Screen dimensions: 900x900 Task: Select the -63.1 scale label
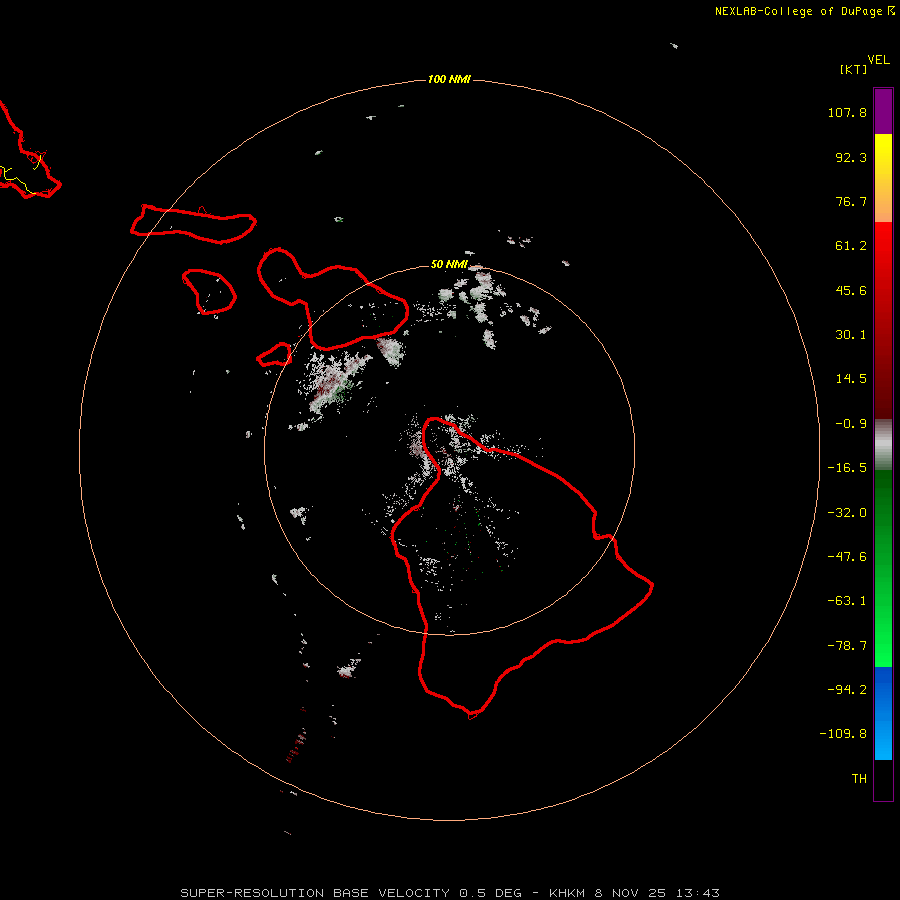pyautogui.click(x=847, y=601)
